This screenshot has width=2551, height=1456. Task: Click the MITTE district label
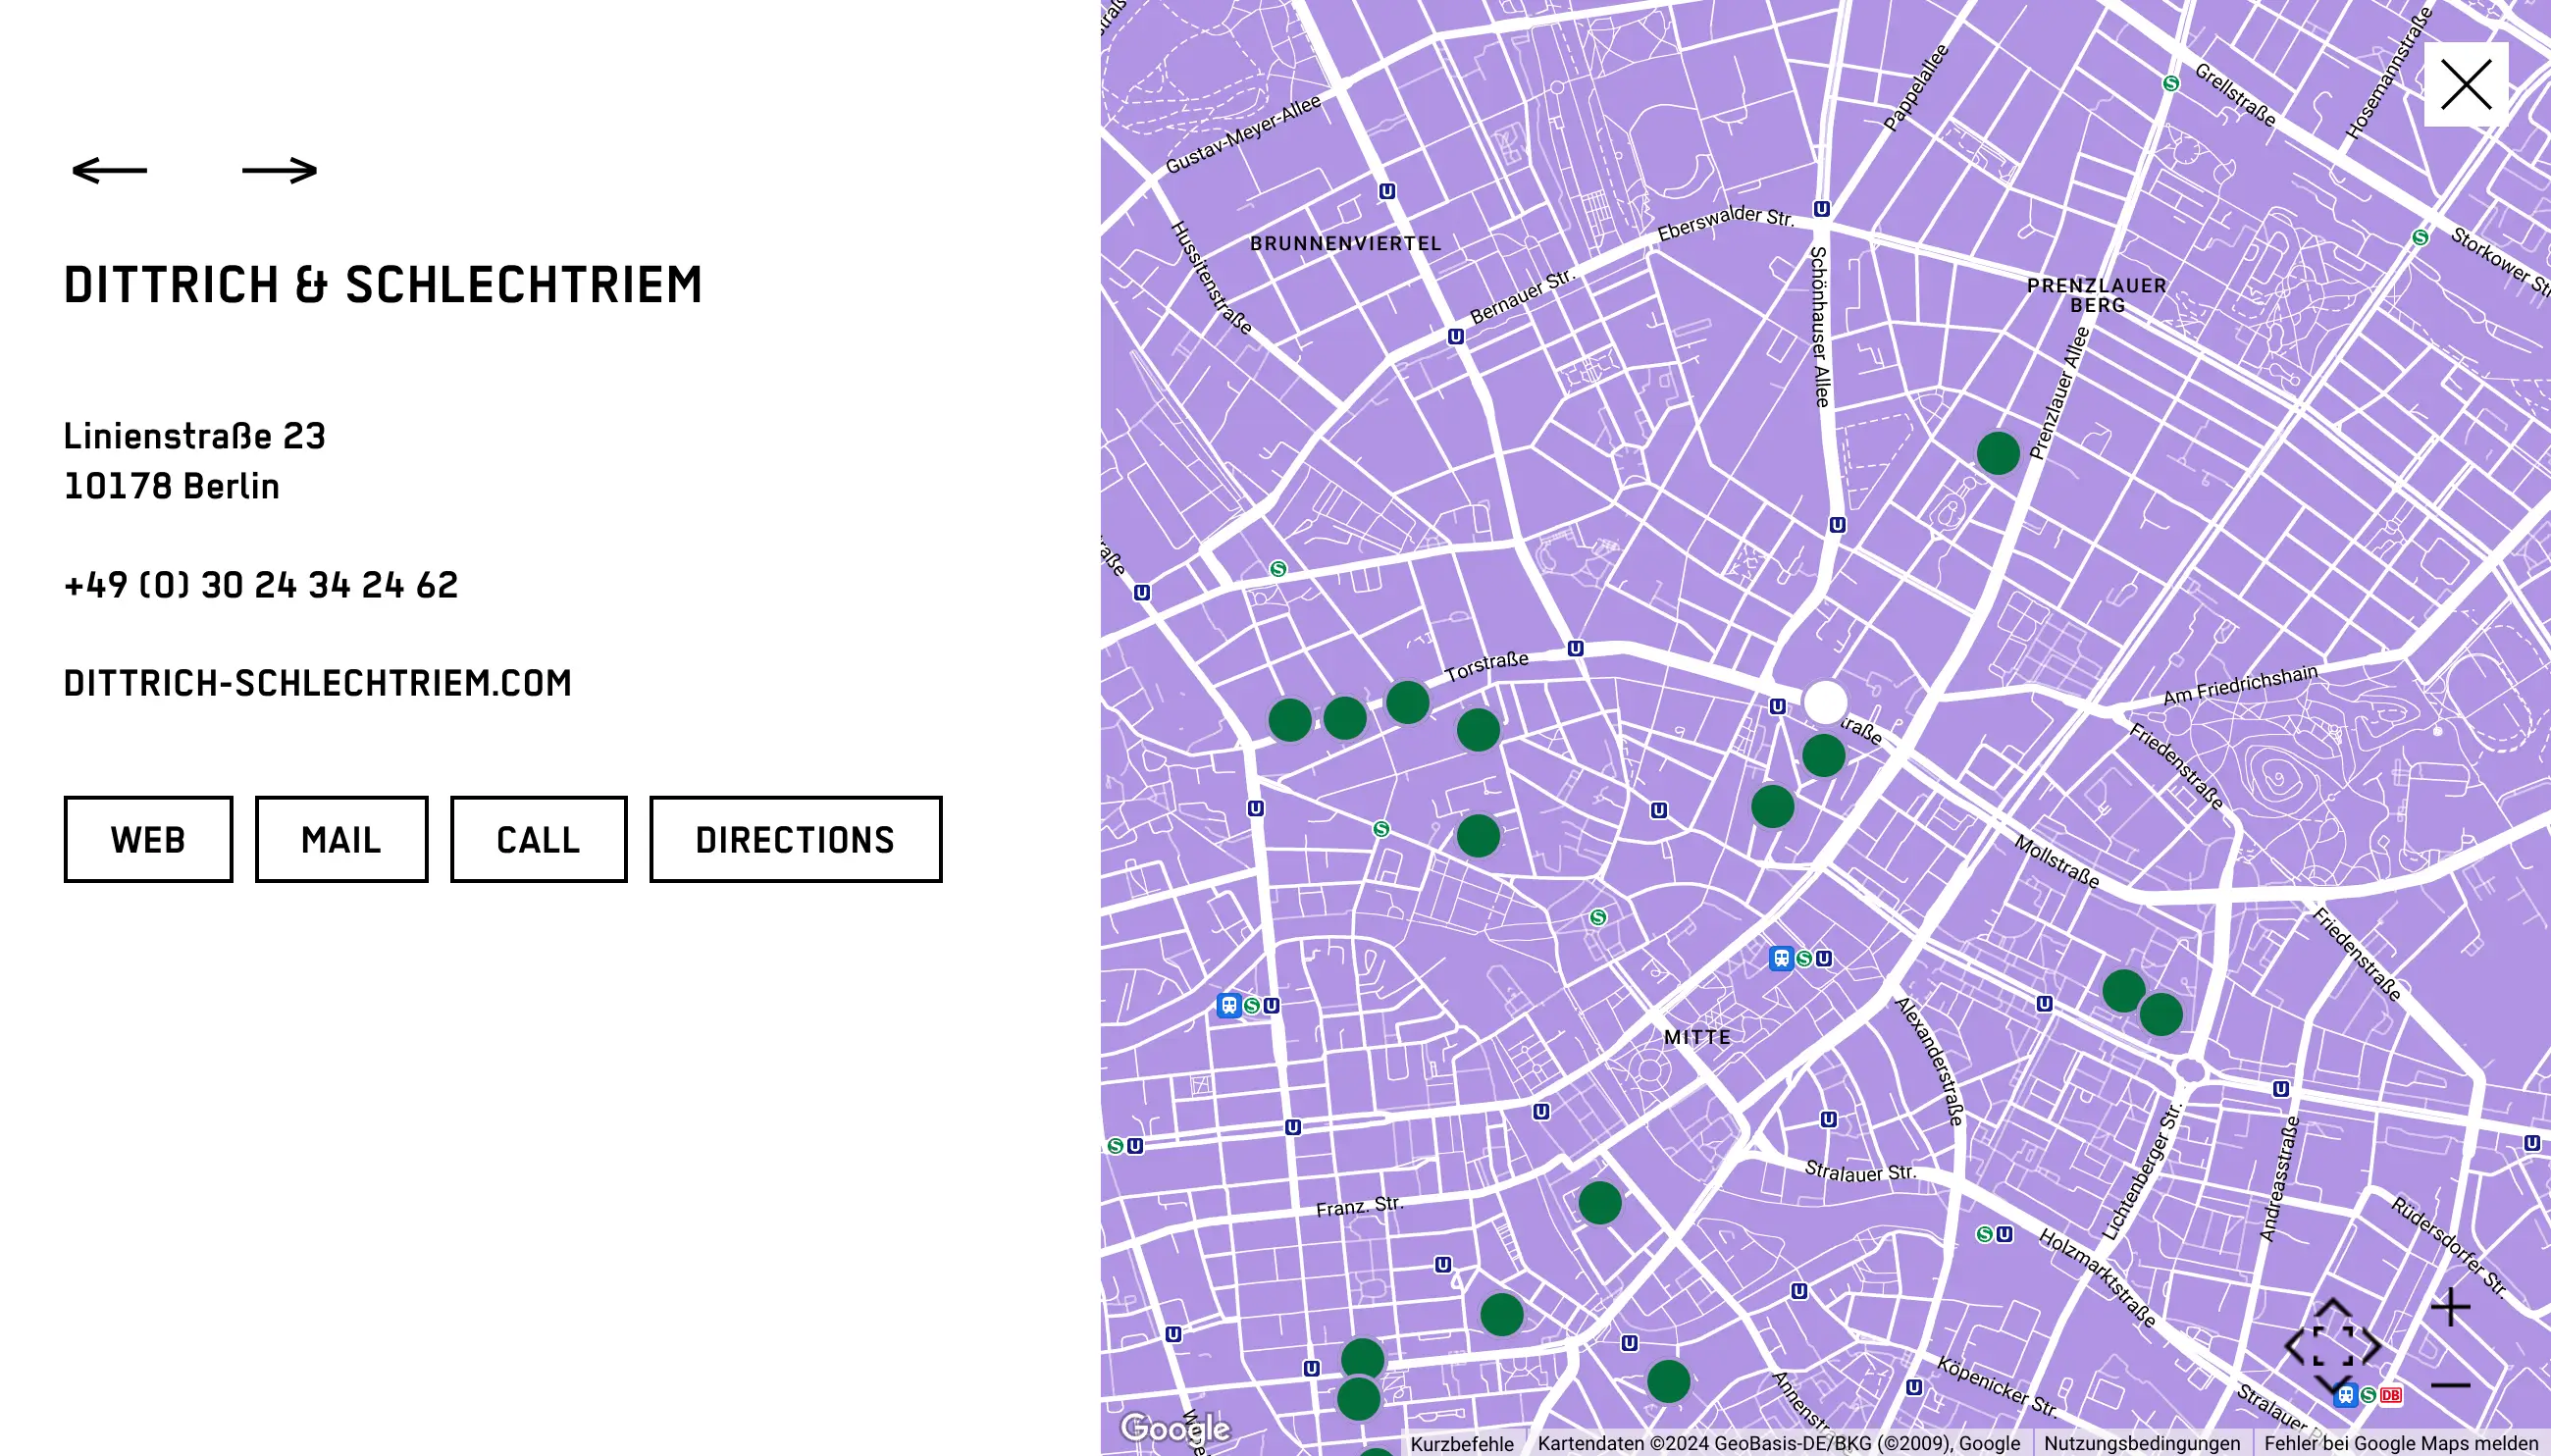pos(1697,1037)
